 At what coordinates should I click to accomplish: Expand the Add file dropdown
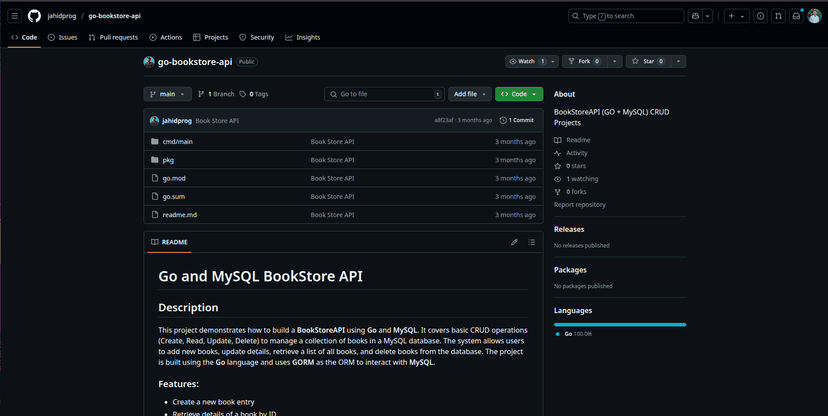coord(470,94)
